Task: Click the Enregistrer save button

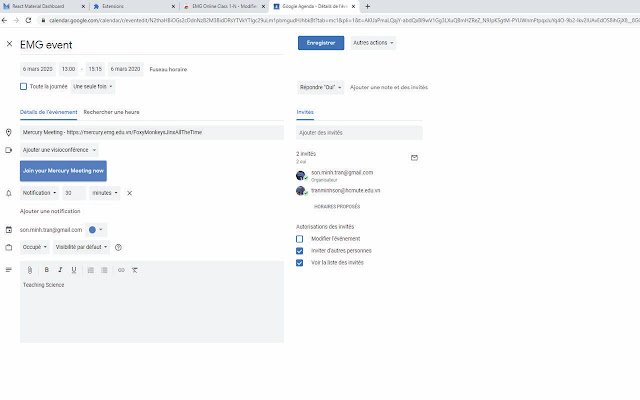Action: coord(321,43)
